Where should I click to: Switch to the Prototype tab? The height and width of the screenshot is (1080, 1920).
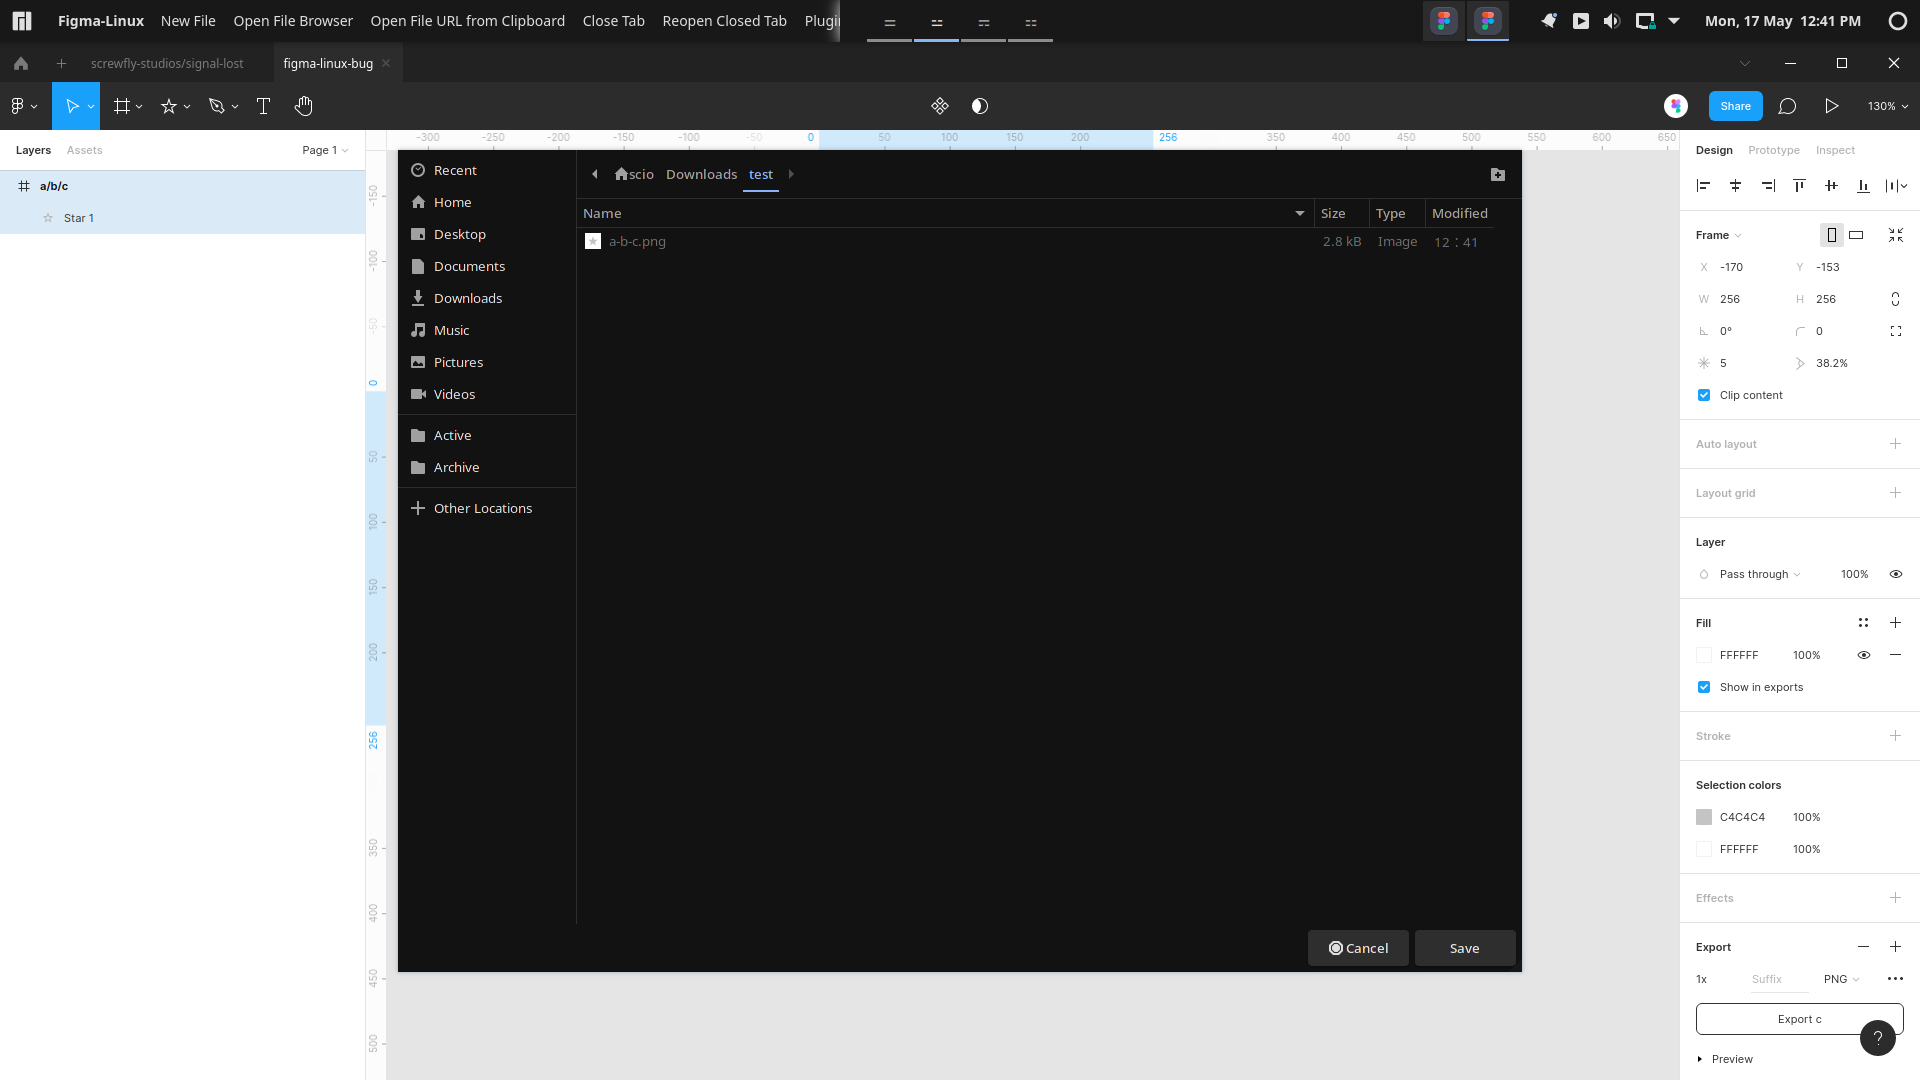[x=1773, y=150]
